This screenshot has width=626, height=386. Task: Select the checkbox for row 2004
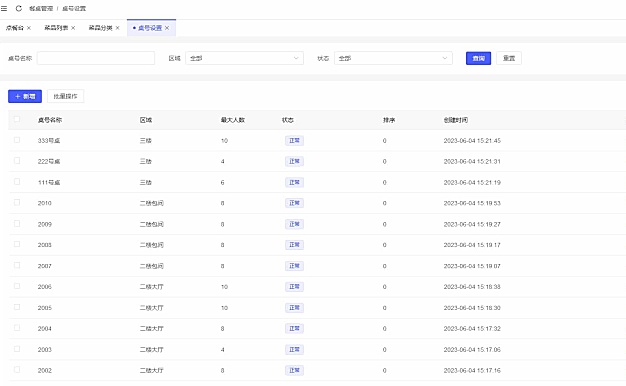pos(17,328)
